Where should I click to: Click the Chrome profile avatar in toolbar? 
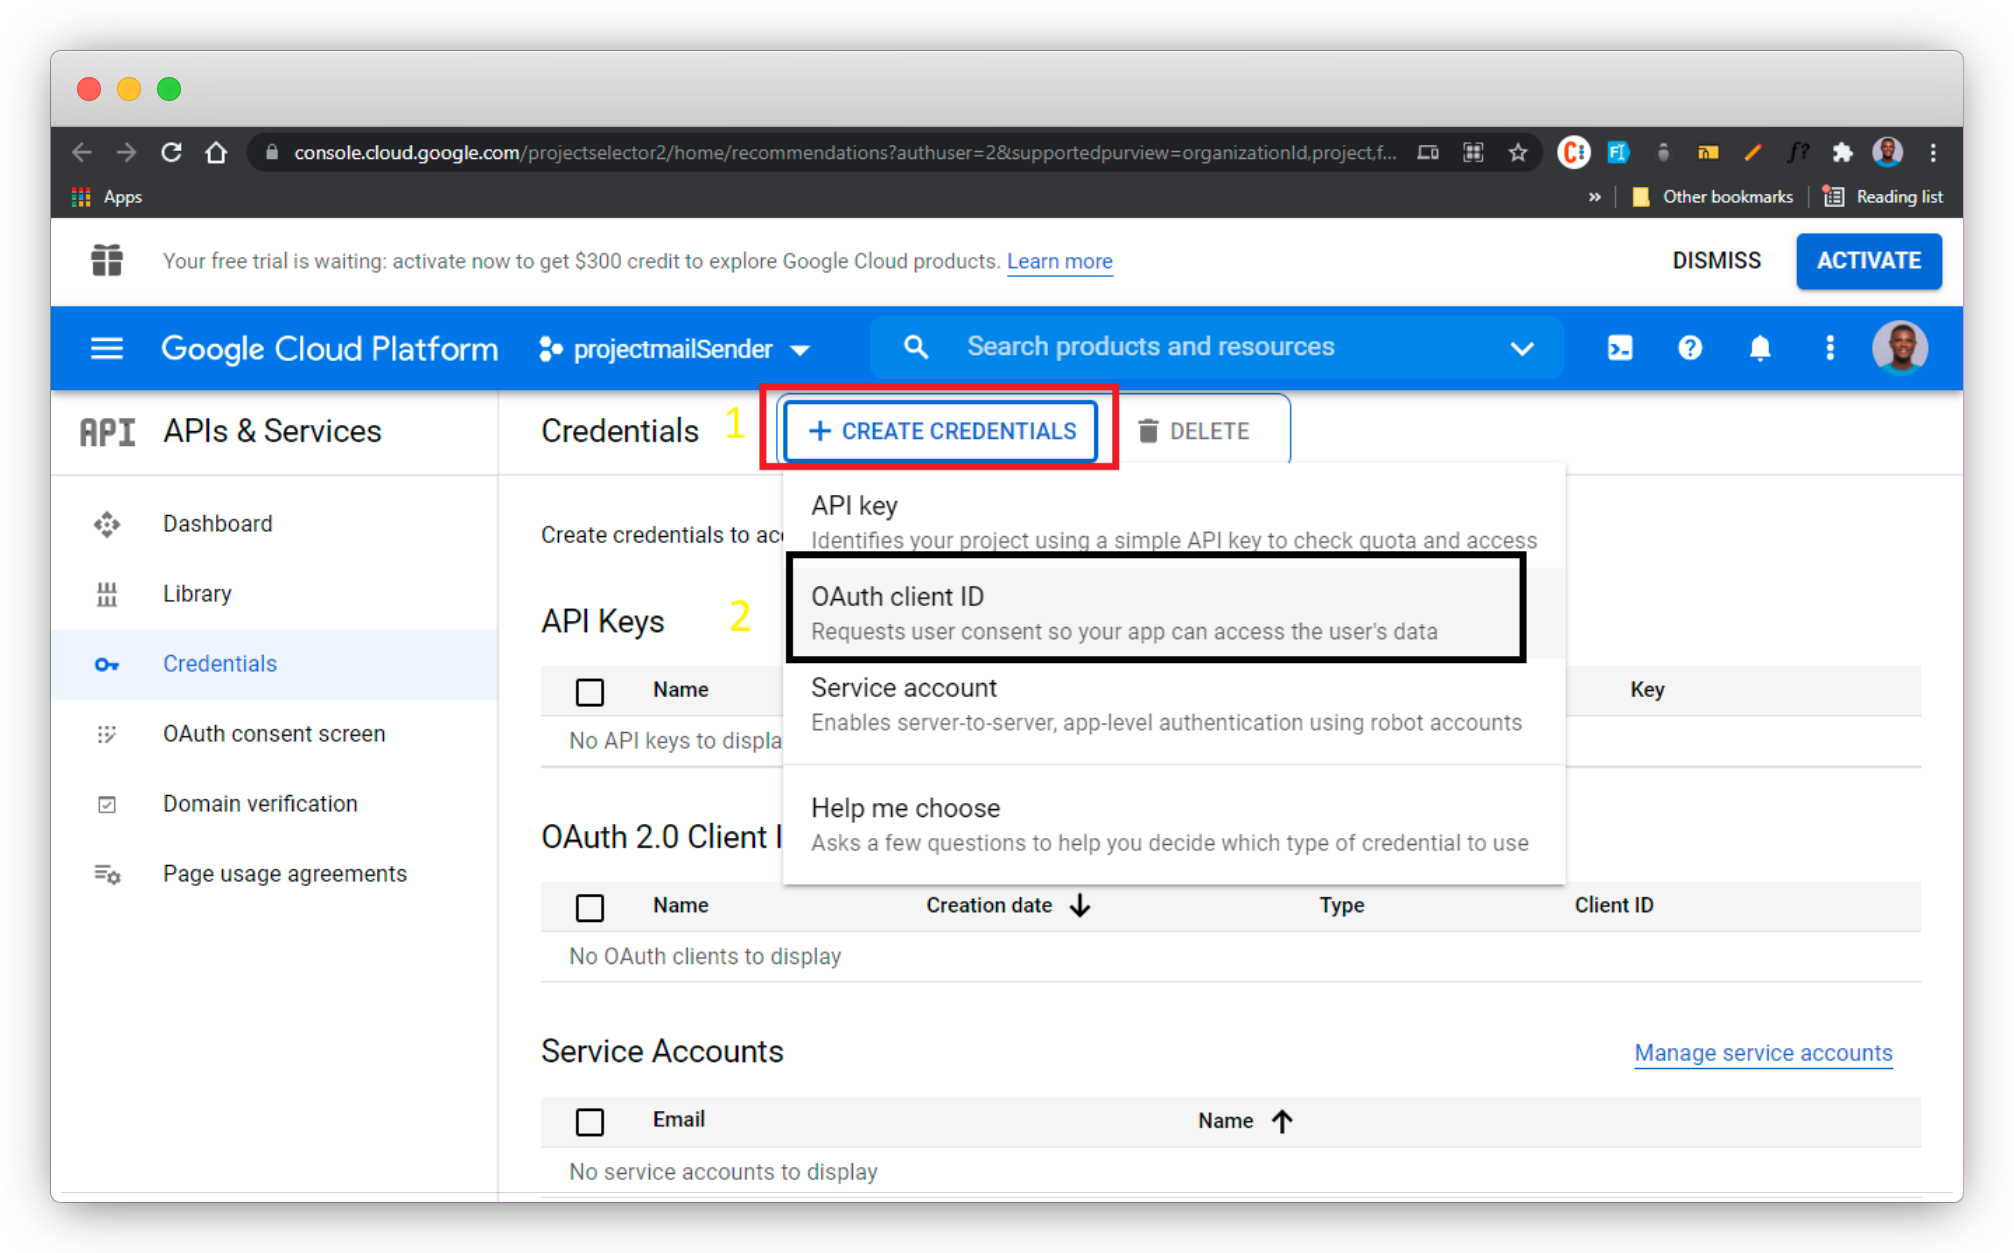(1888, 152)
